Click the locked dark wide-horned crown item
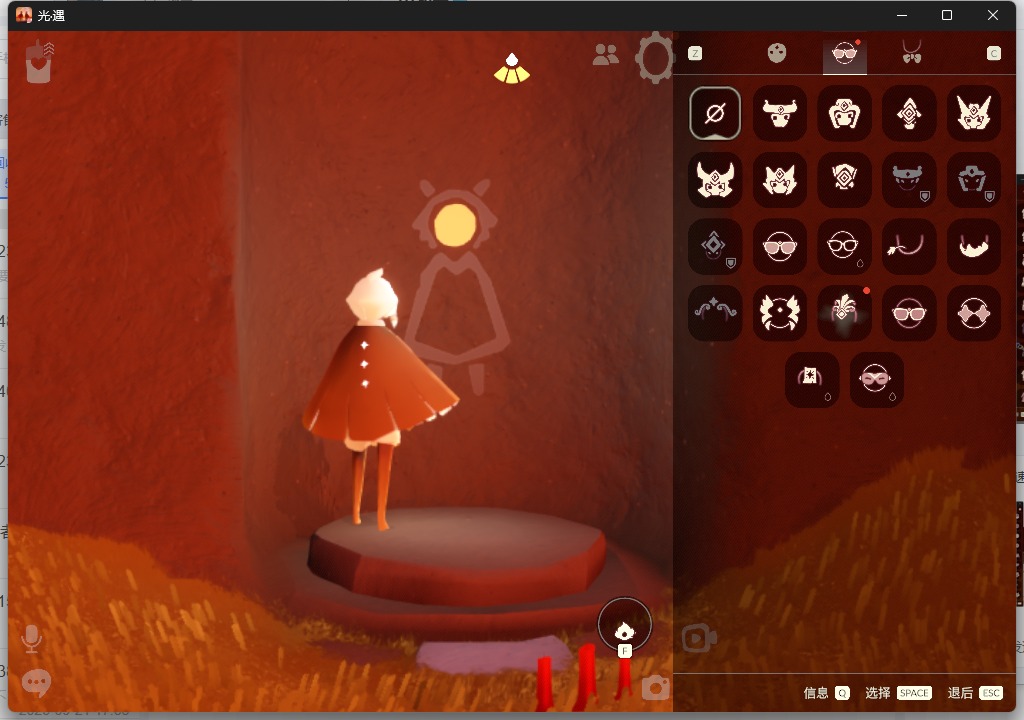 click(x=908, y=180)
